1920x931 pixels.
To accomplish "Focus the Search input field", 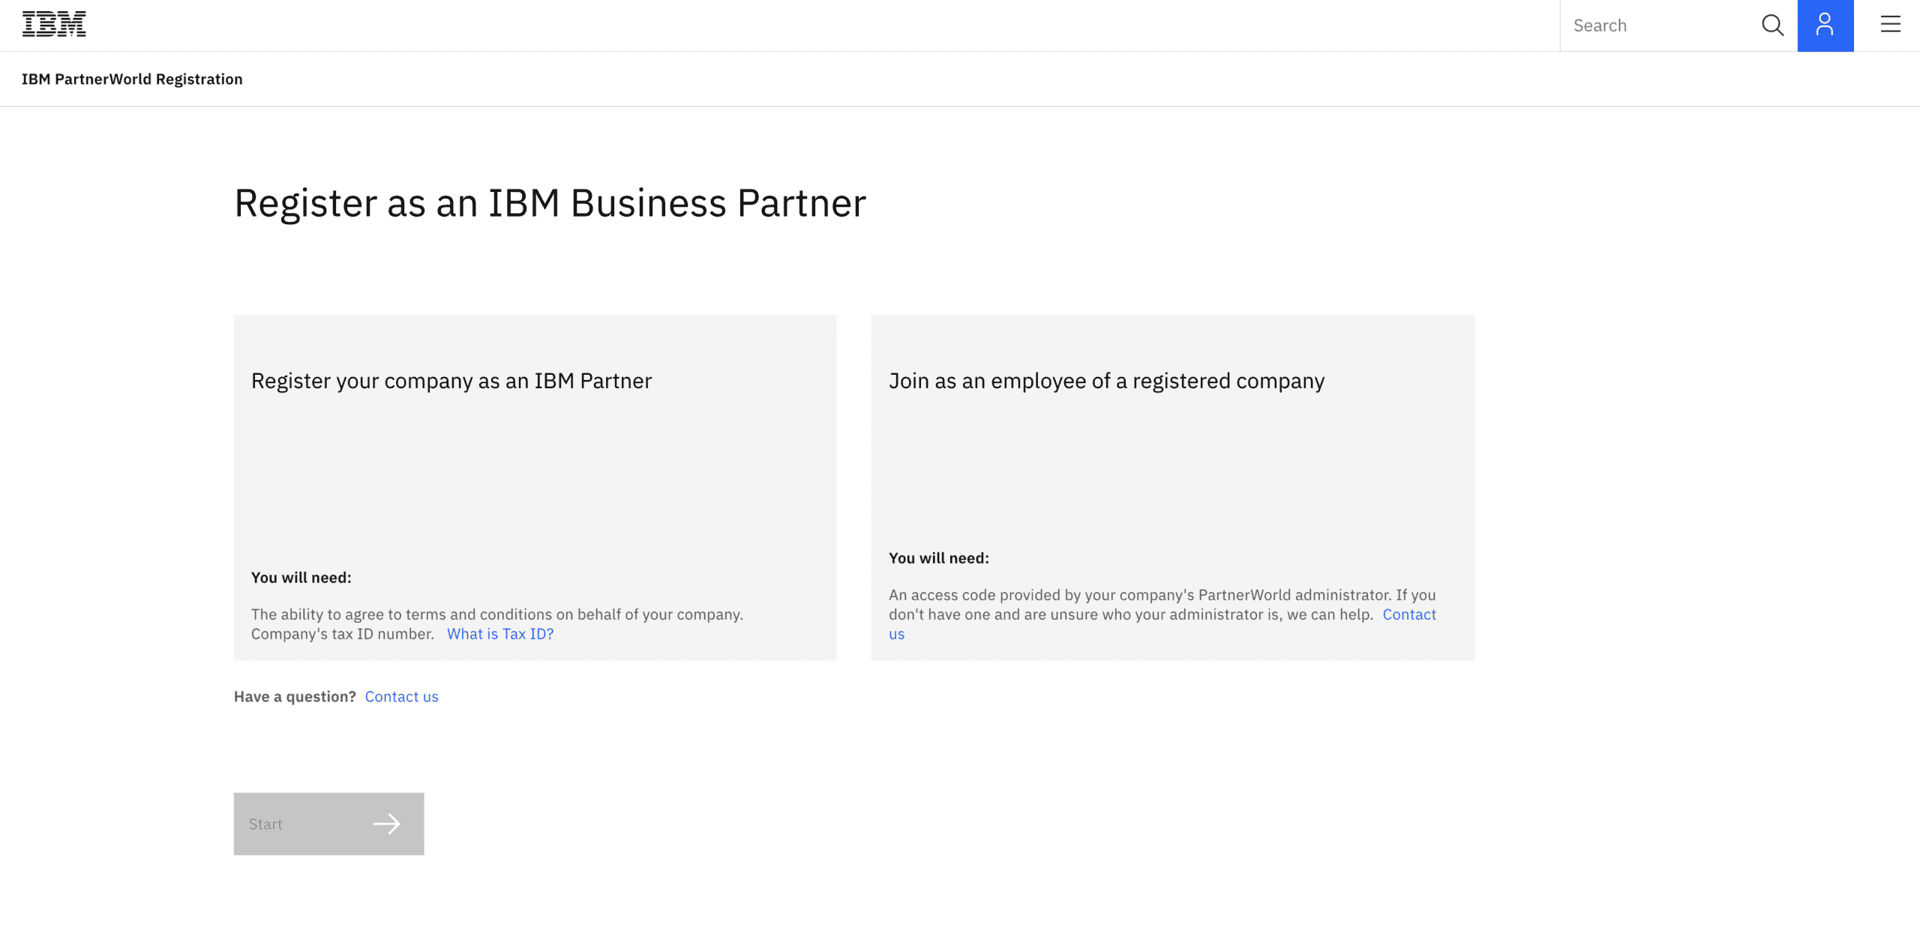I will (x=1660, y=25).
